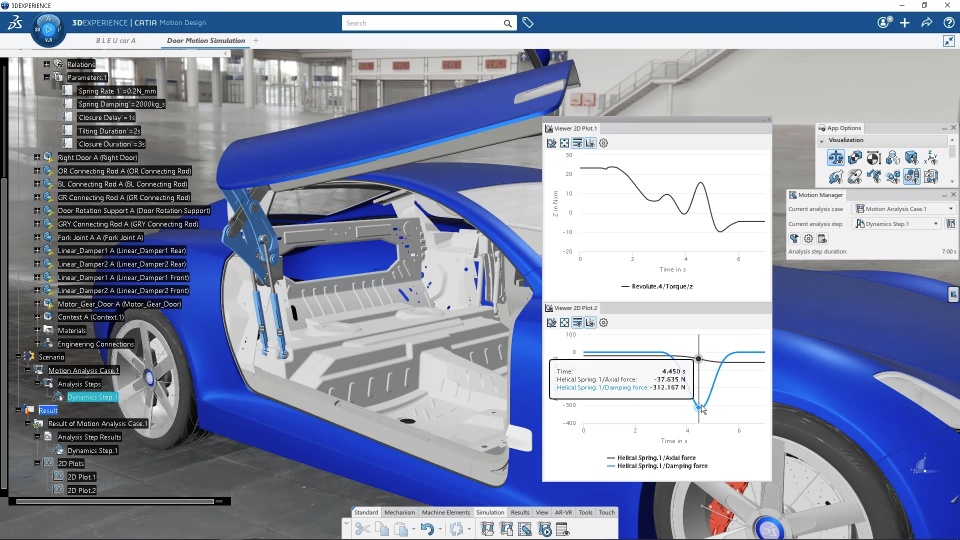
Task: Select the Standard toolbar tab
Action: click(x=366, y=512)
